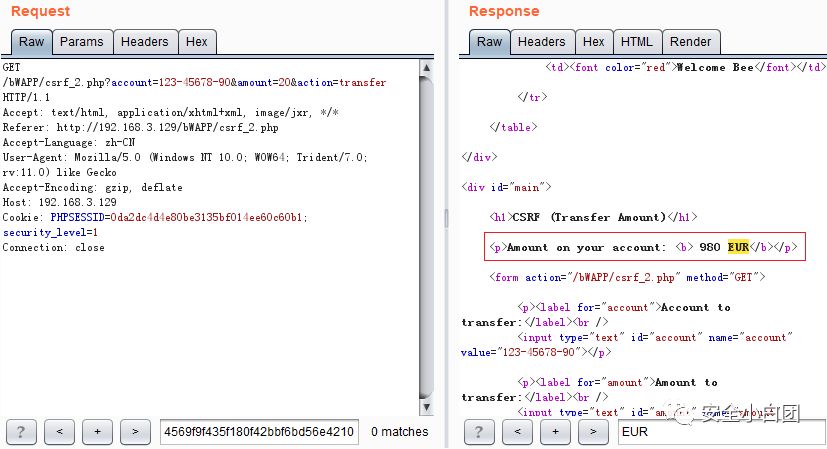This screenshot has height=449, width=827.
Task: Click the Request panel title
Action: click(41, 11)
